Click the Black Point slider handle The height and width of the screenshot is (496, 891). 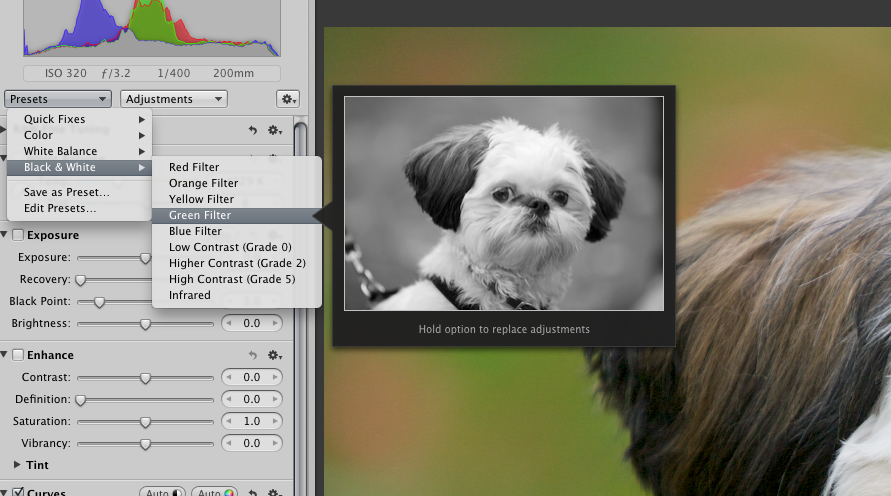pos(99,302)
